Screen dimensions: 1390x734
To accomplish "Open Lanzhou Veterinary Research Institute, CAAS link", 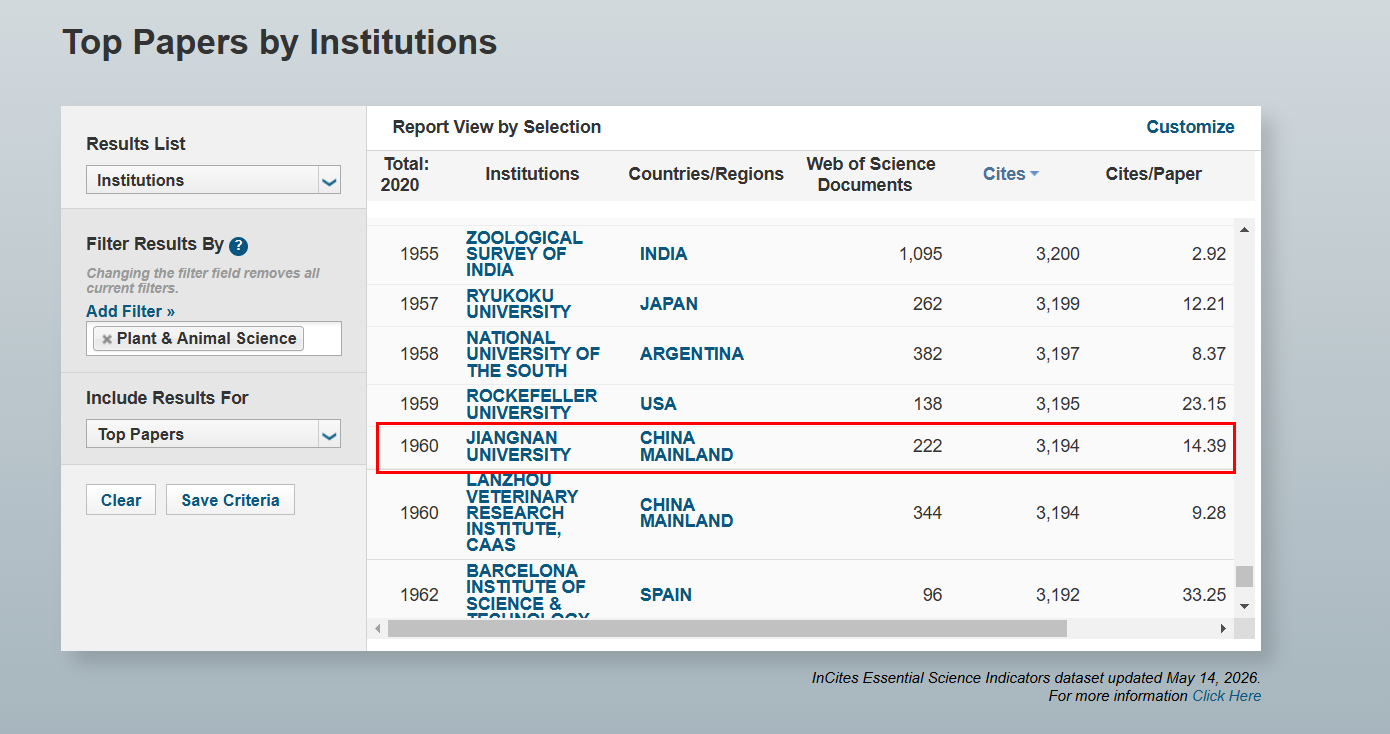I will pyautogui.click(x=522, y=513).
